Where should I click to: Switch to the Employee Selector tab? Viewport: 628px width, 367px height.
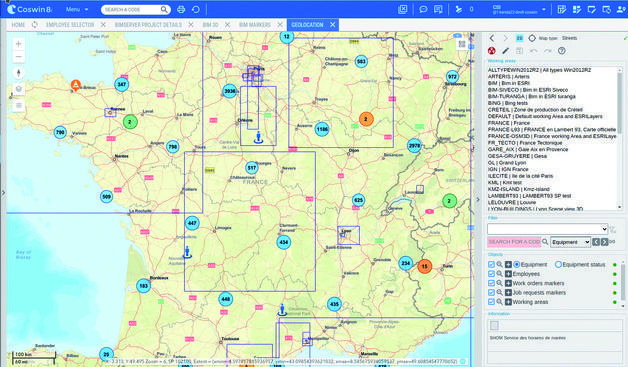pyautogui.click(x=70, y=25)
